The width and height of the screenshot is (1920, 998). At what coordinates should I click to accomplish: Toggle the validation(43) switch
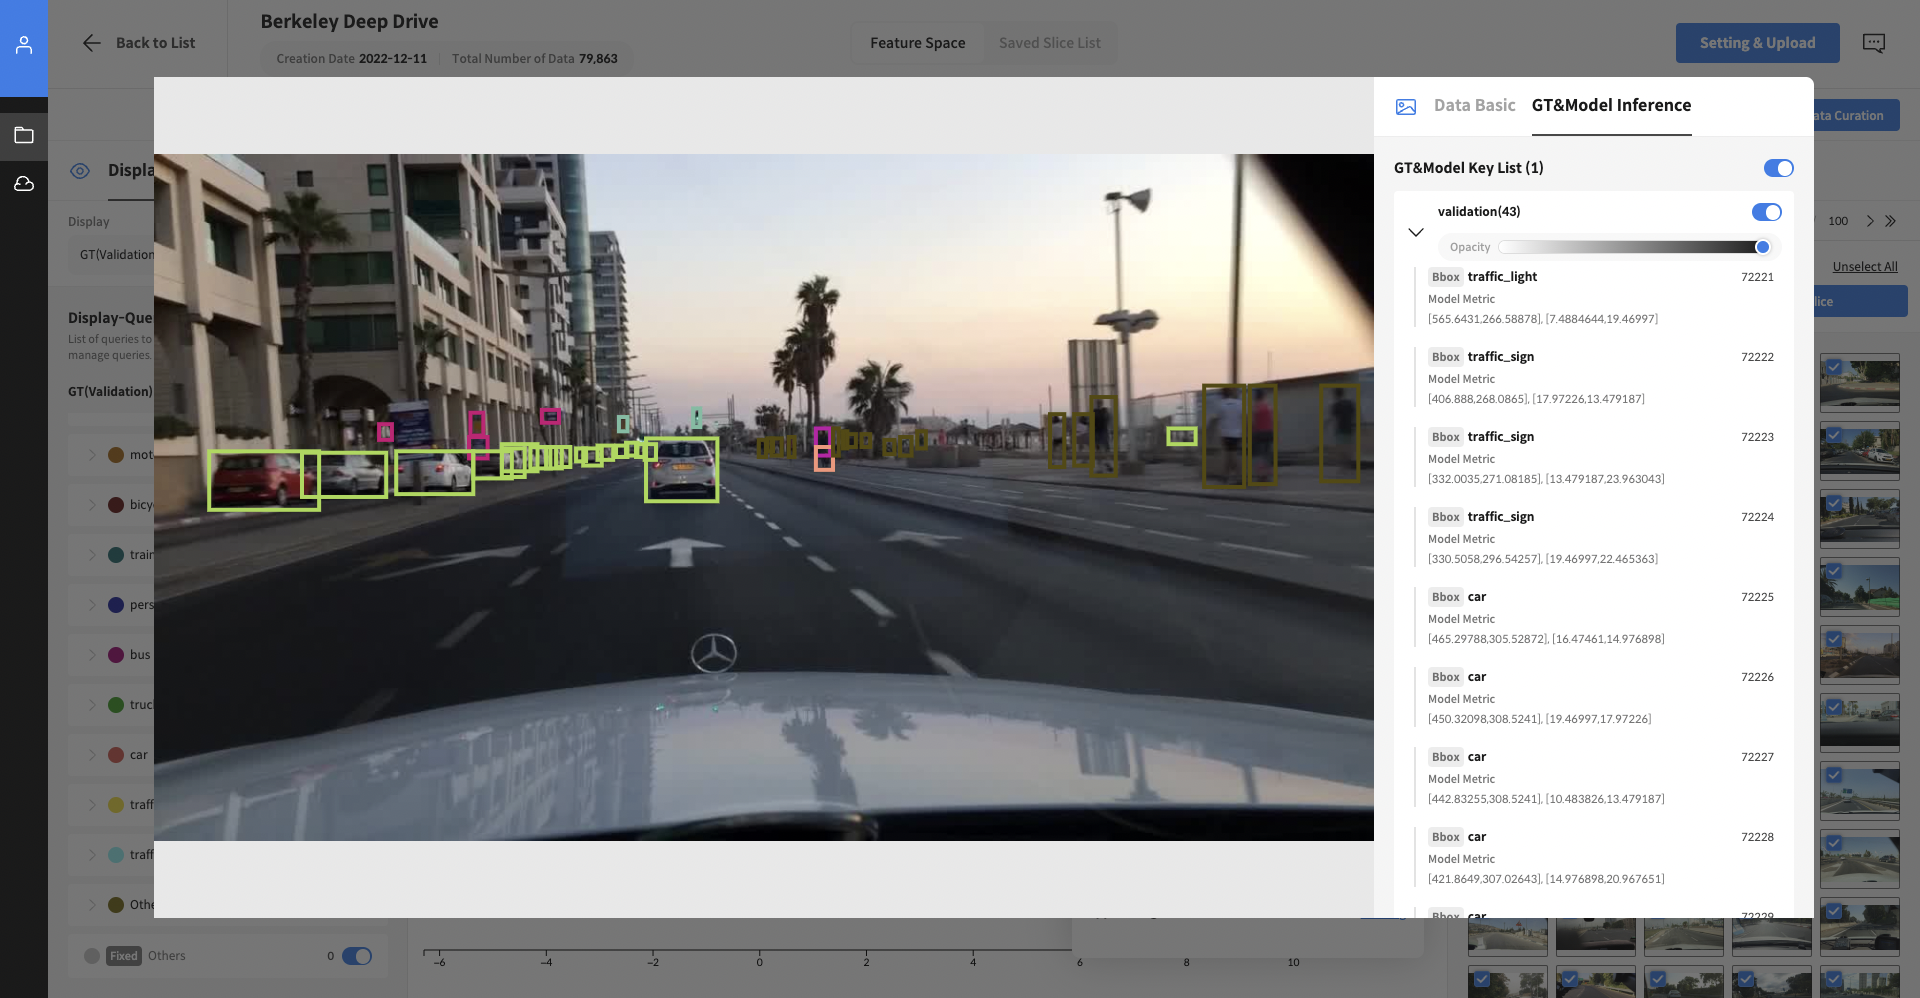[1766, 212]
